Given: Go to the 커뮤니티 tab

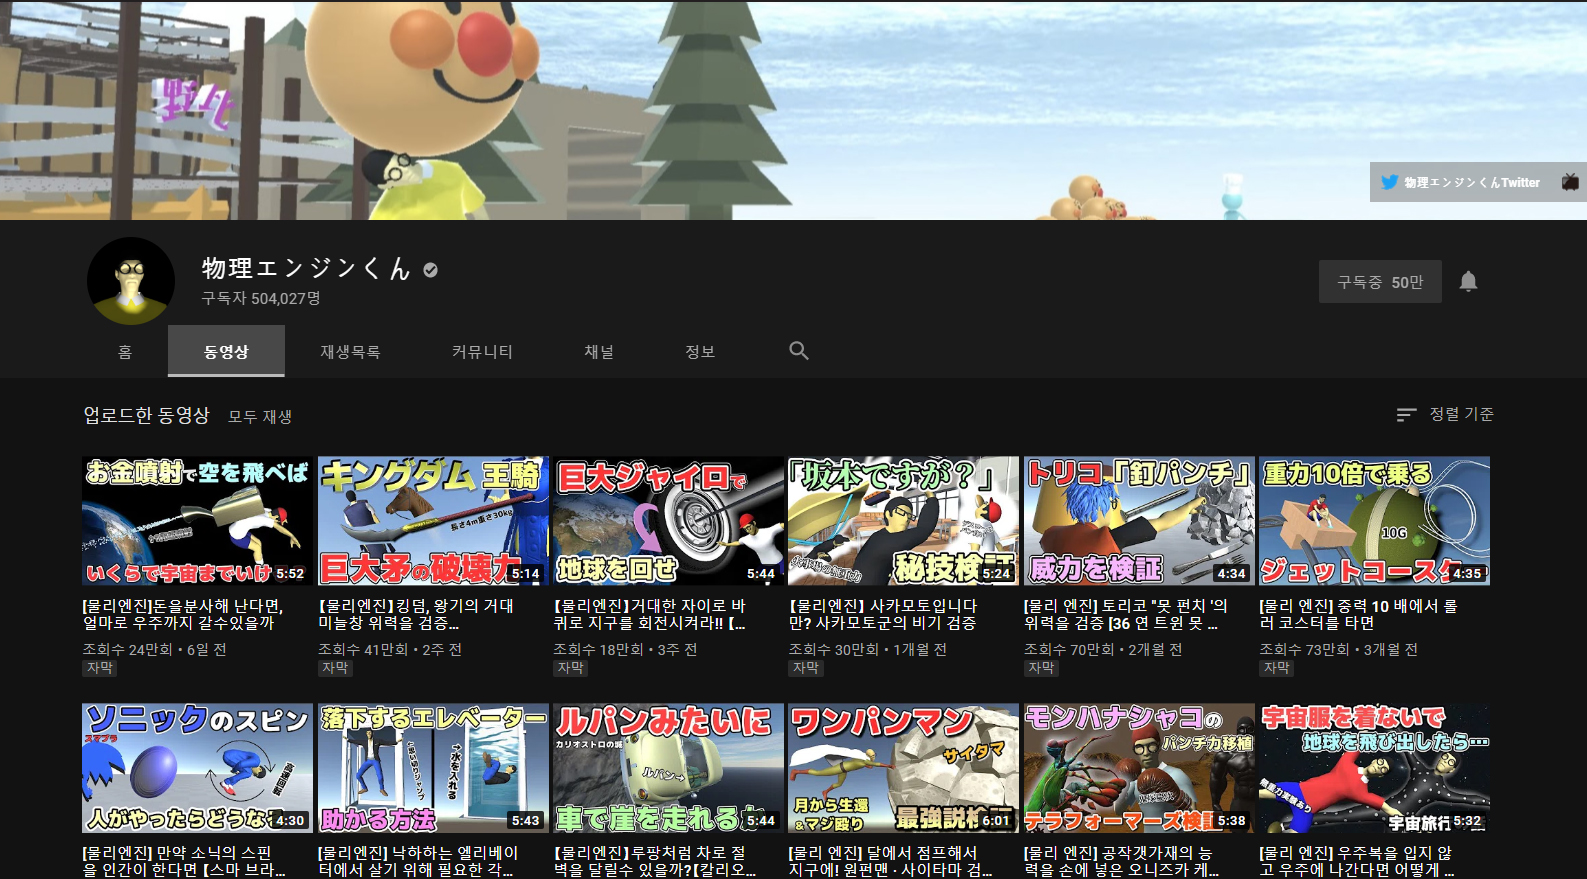Looking at the screenshot, I should (482, 352).
